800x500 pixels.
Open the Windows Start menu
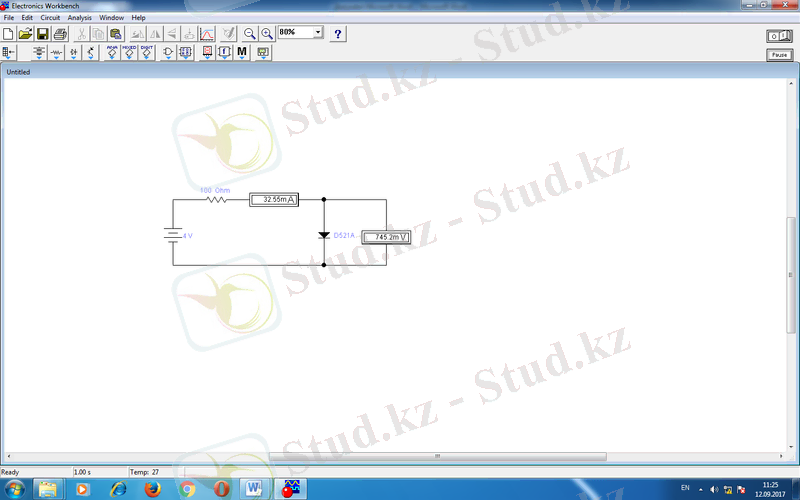coord(14,490)
